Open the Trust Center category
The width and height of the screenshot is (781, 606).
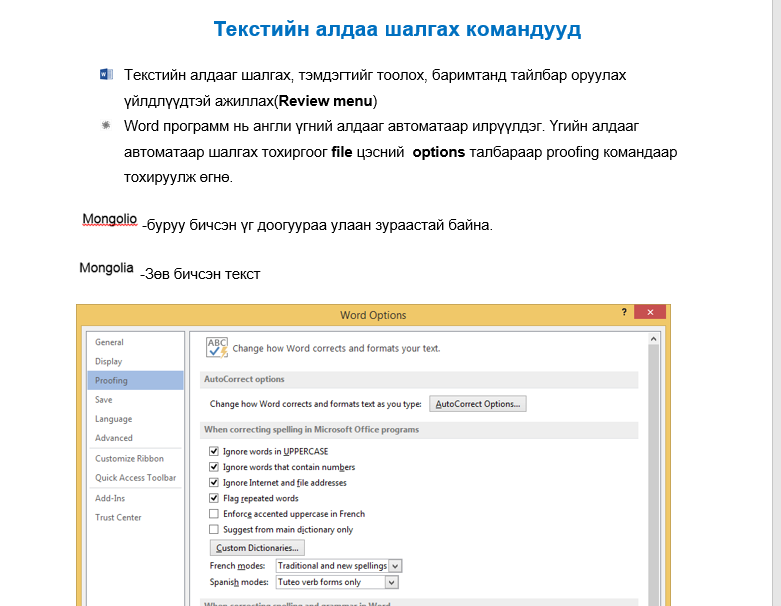pyautogui.click(x=135, y=517)
